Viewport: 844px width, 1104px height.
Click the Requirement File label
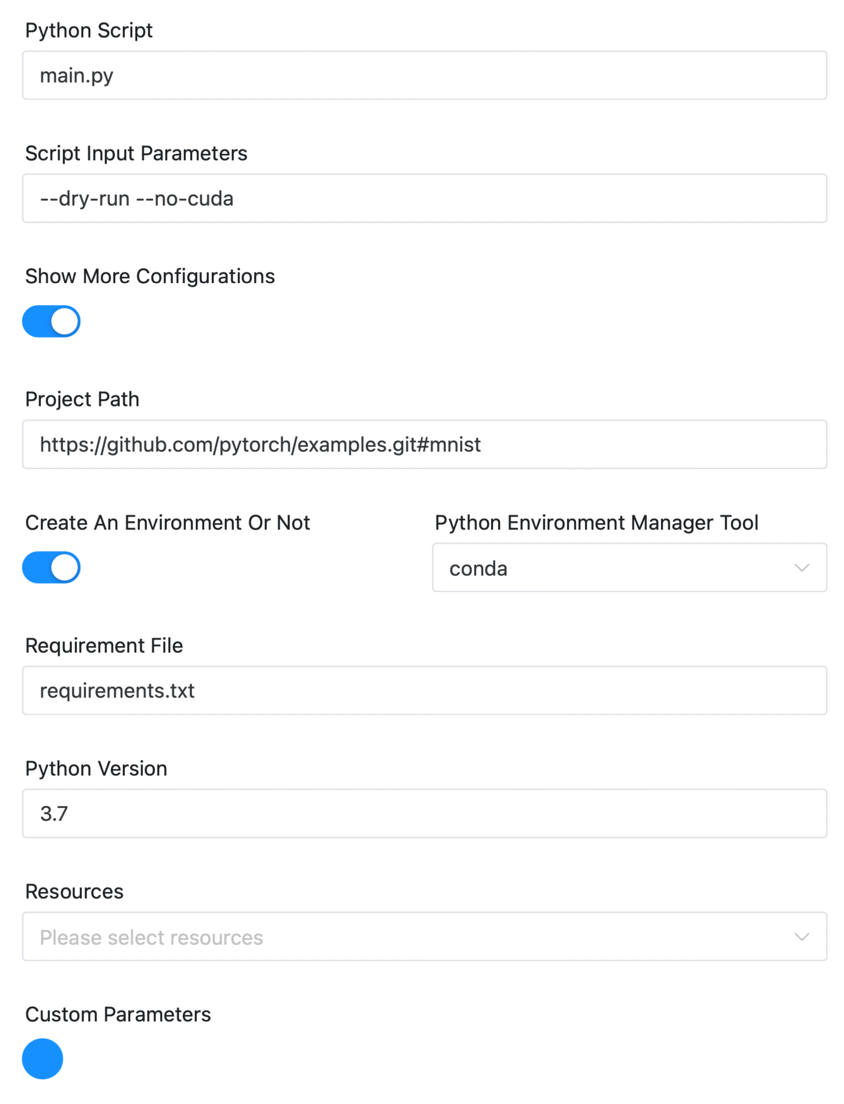pyautogui.click(x=104, y=646)
